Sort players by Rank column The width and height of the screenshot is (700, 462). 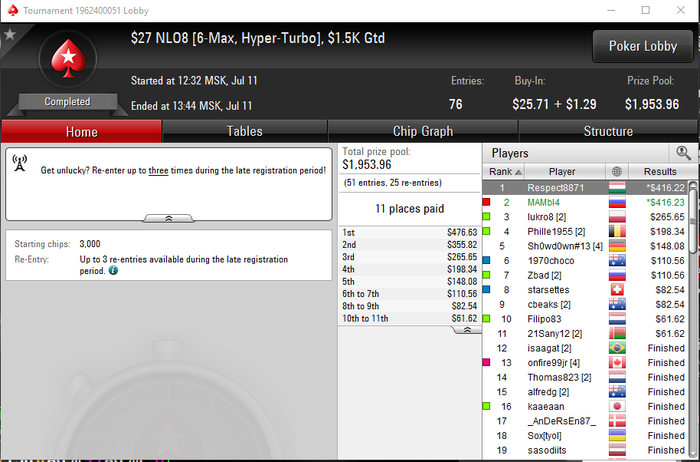[x=504, y=171]
